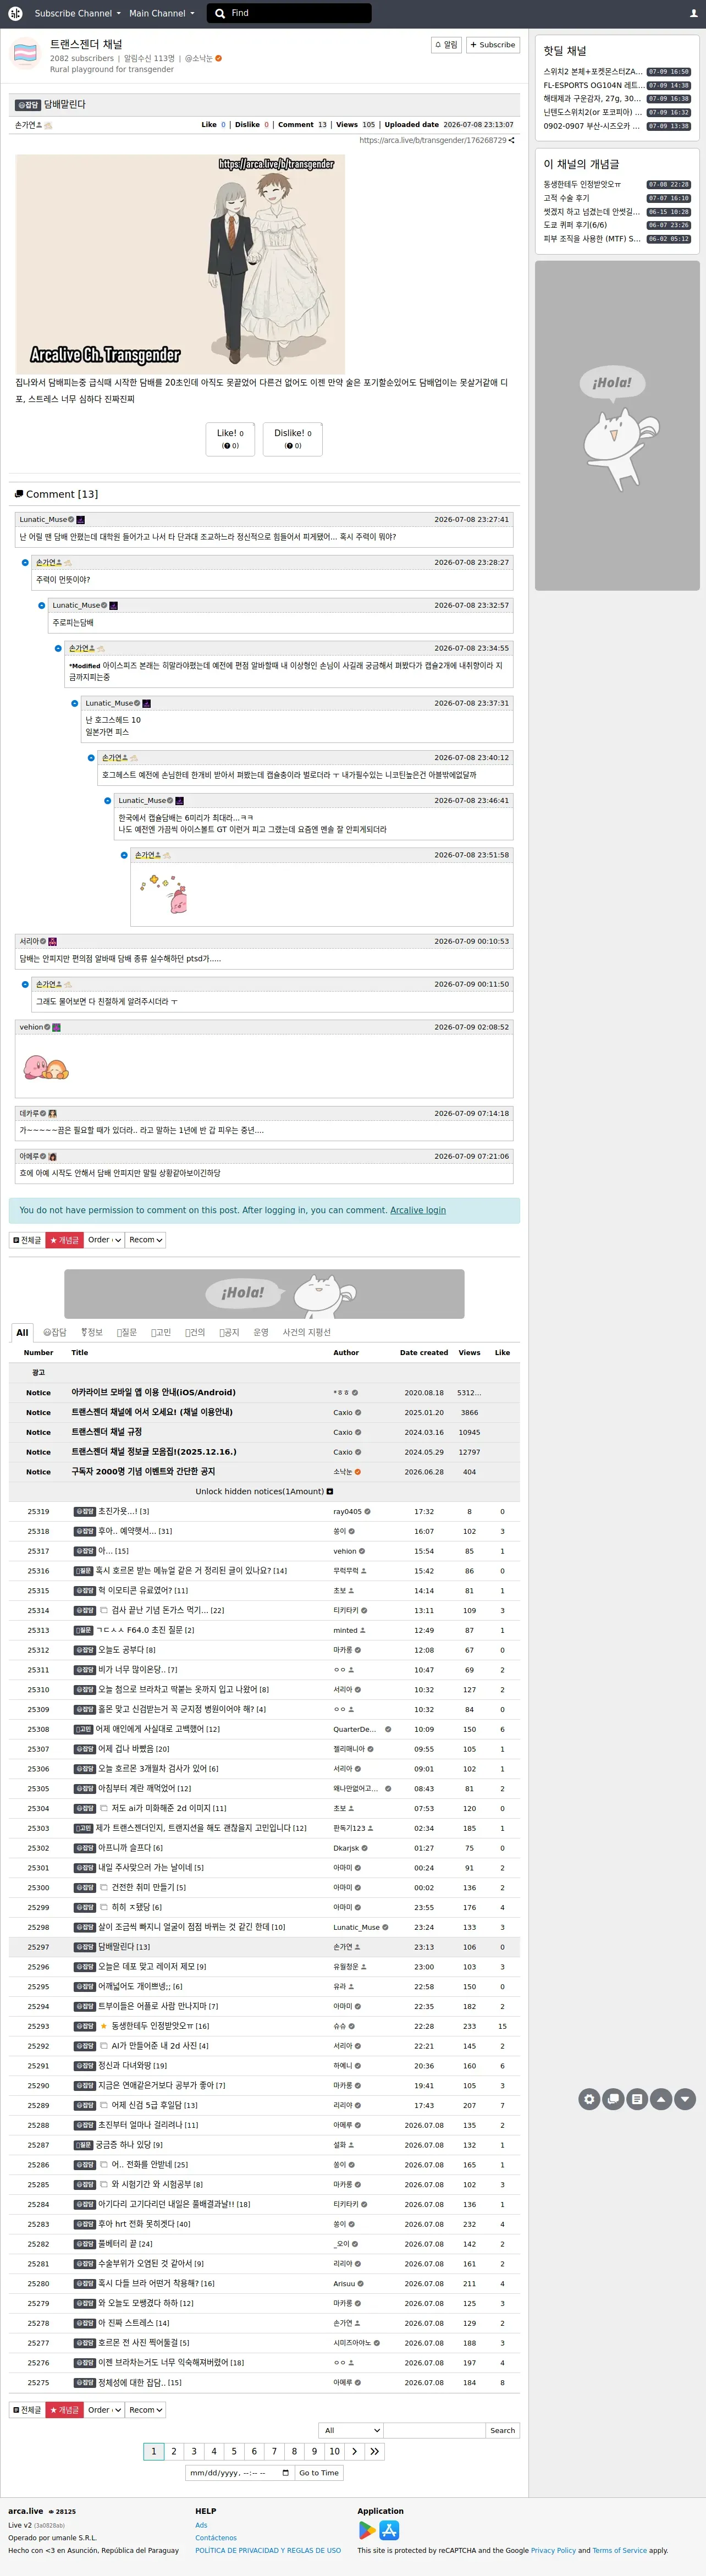The height and width of the screenshot is (2576, 706).
Task: Select the 질문 category tab
Action: (x=126, y=1332)
